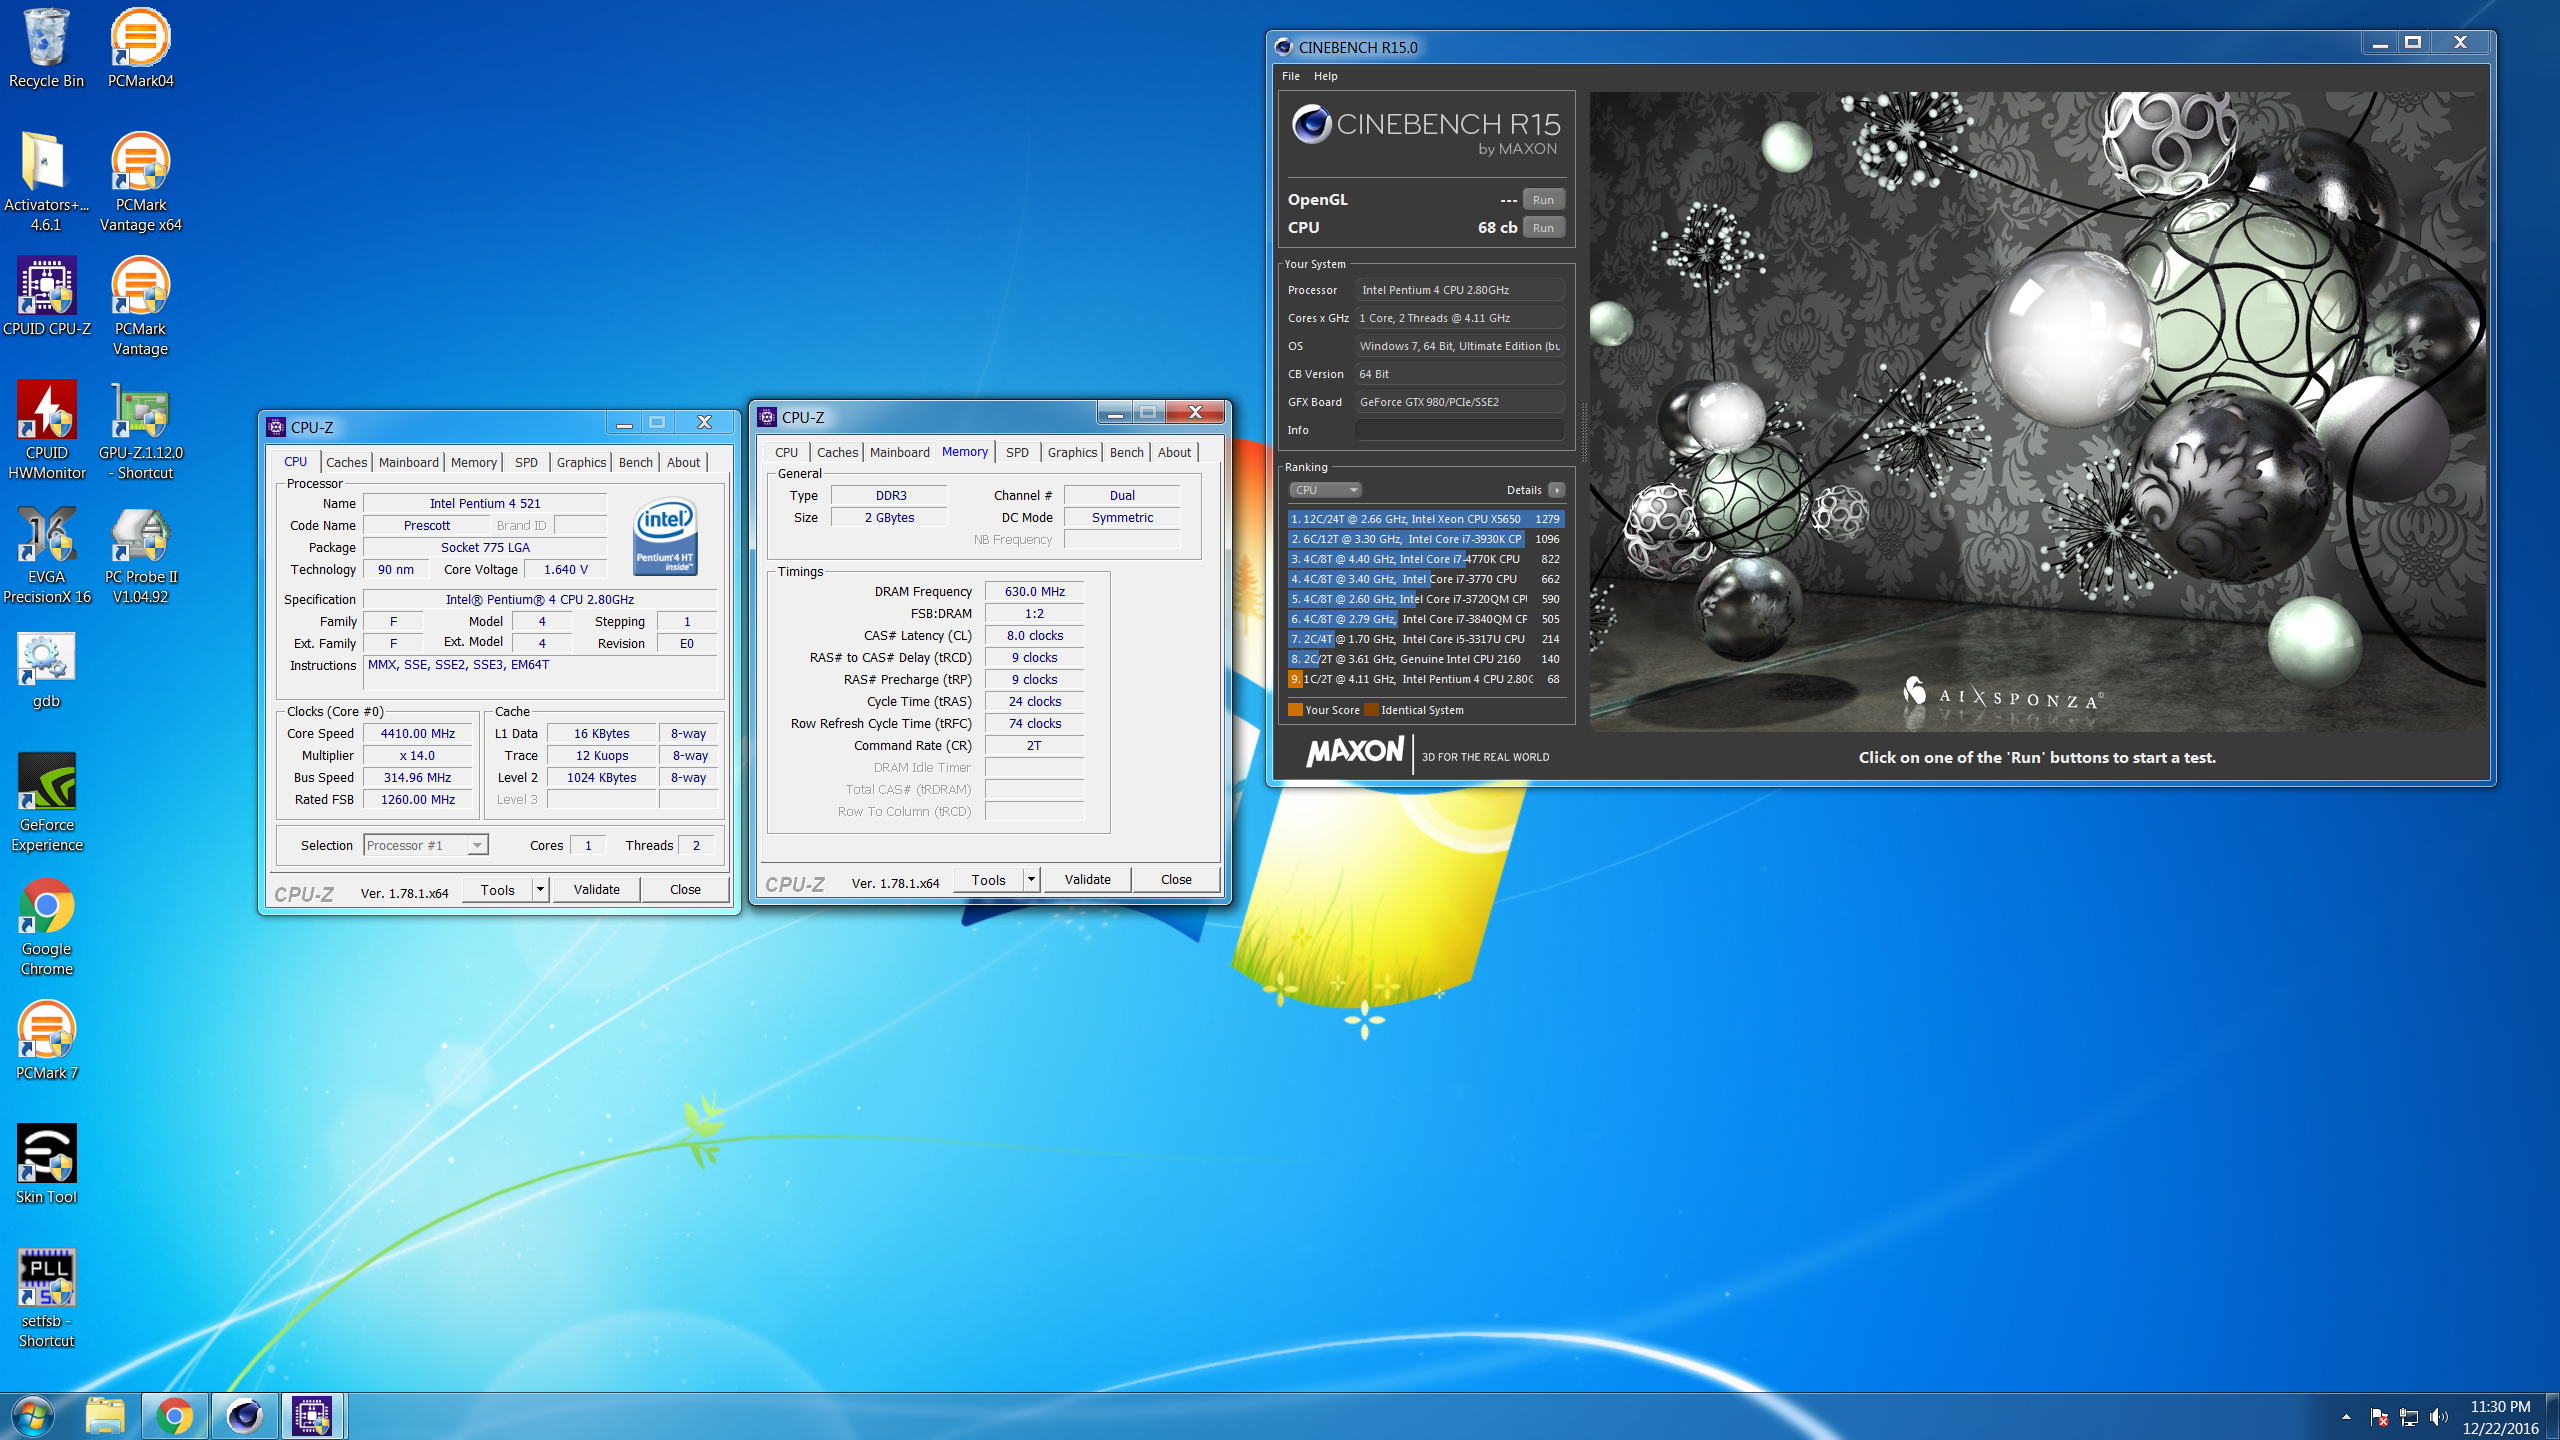The height and width of the screenshot is (1440, 2560).
Task: Run the OpenGL test in Cinebench
Action: (1543, 200)
